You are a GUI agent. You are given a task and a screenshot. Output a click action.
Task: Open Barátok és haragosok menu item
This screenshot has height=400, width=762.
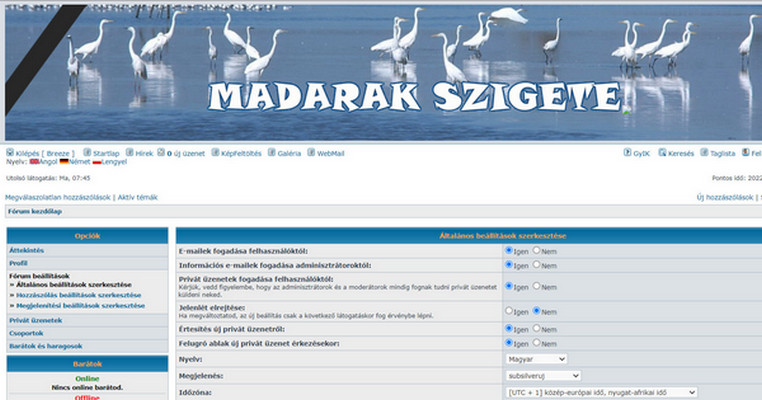46,346
